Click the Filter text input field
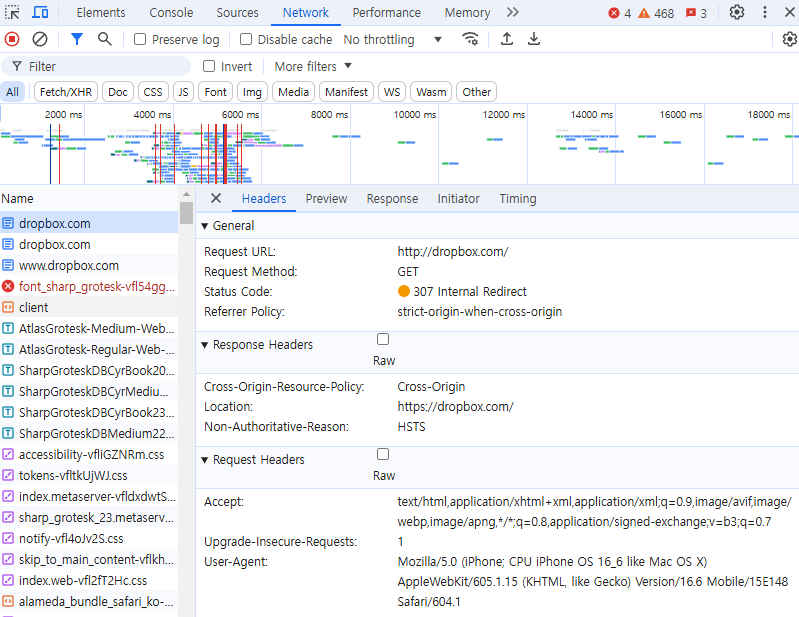Viewport: 799px width, 617px height. pyautogui.click(x=96, y=66)
